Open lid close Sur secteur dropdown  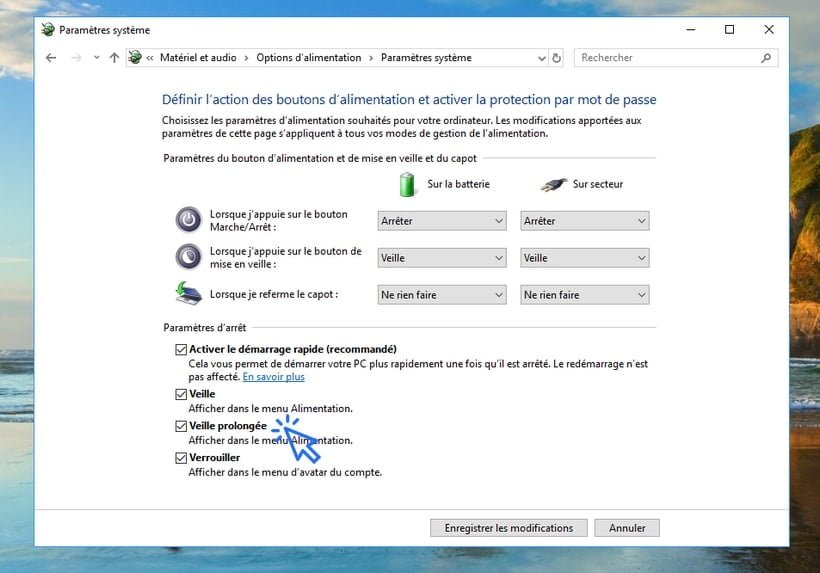pos(585,295)
